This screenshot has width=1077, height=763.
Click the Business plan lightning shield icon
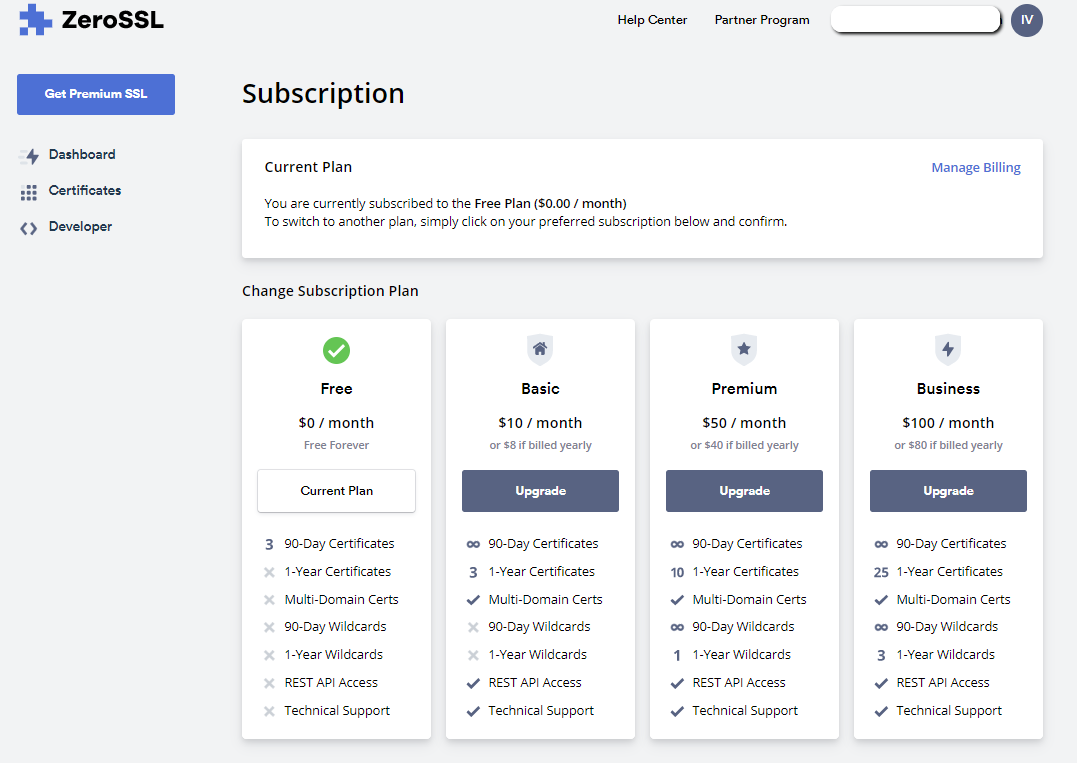click(x=948, y=350)
